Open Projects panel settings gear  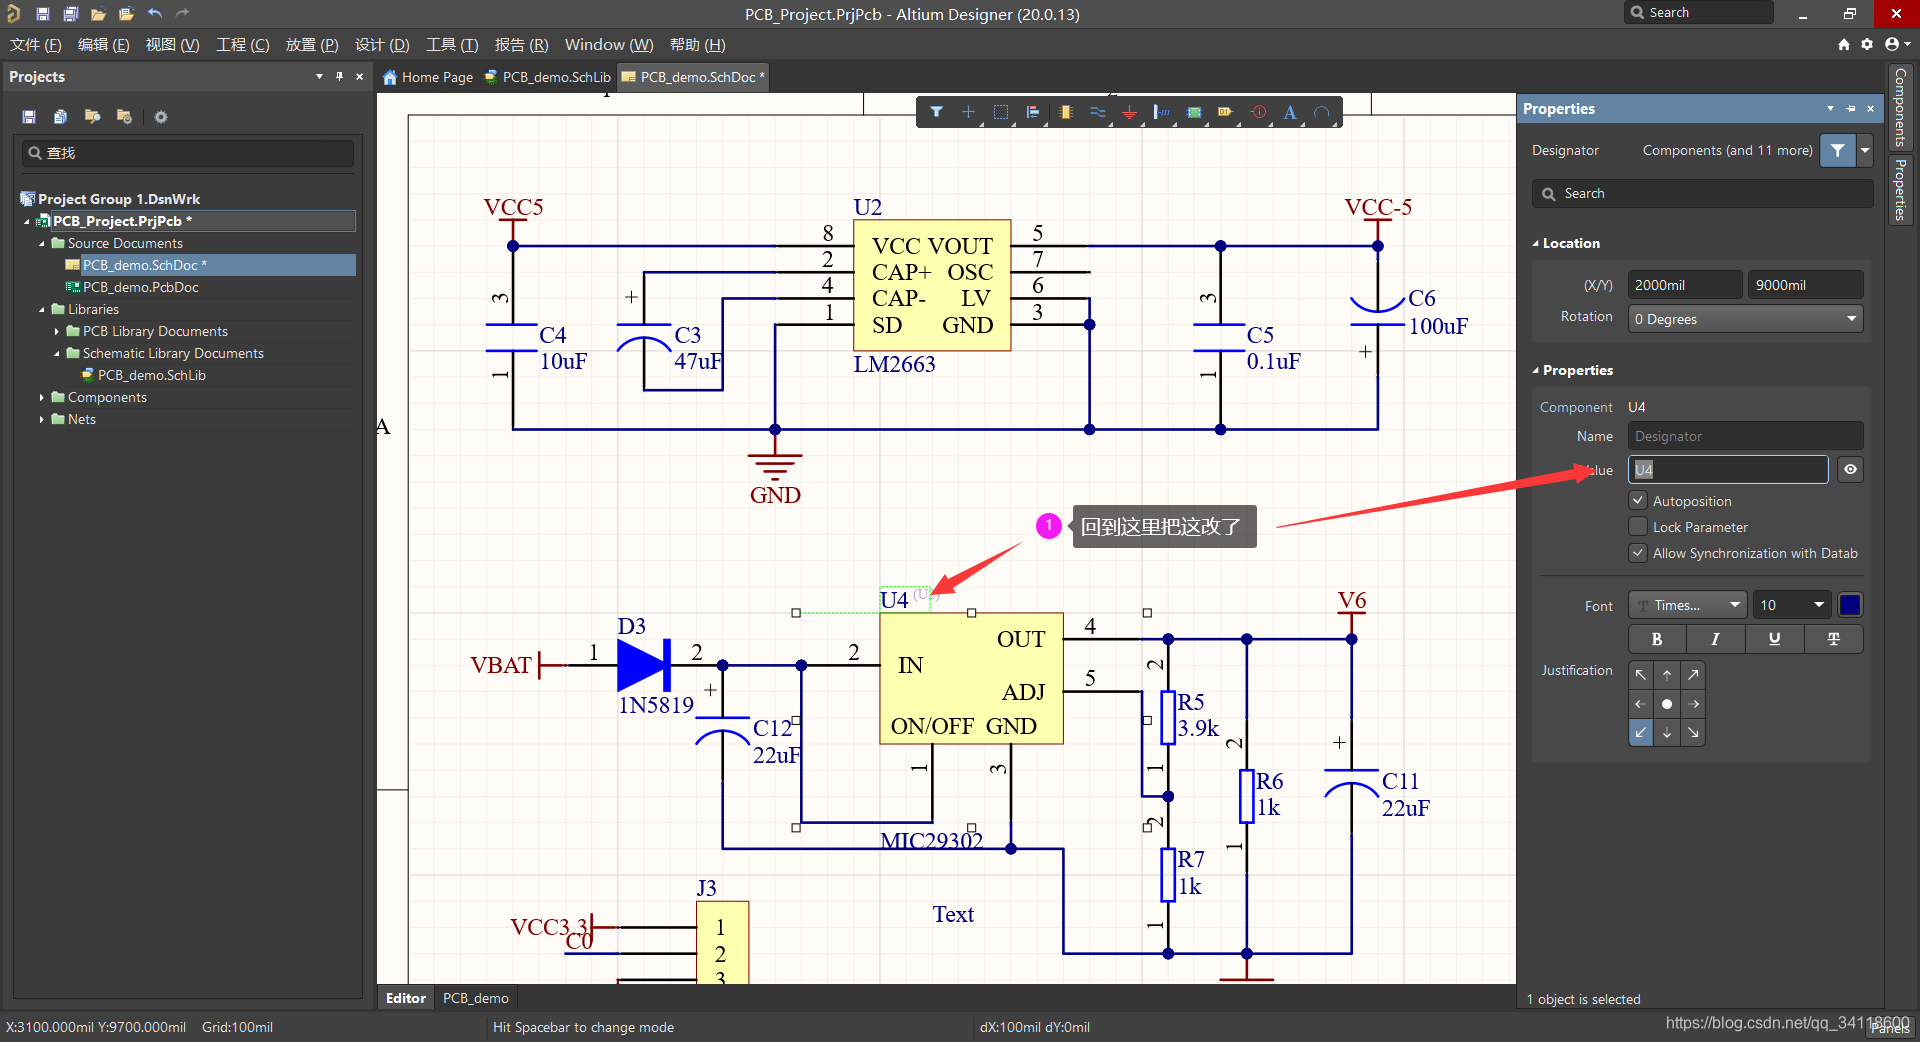(161, 117)
